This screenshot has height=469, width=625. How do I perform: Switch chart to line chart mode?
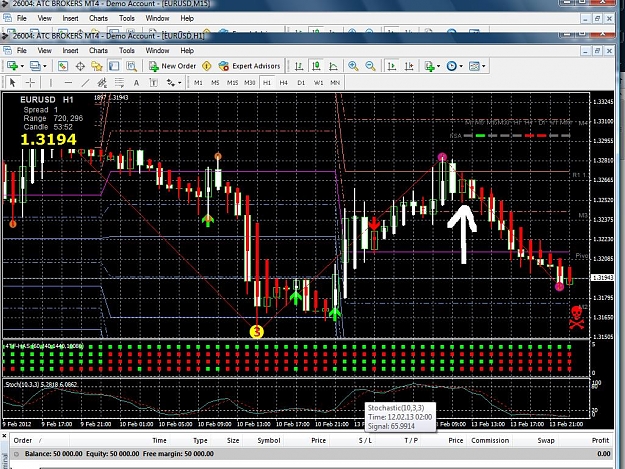pyautogui.click(x=333, y=66)
